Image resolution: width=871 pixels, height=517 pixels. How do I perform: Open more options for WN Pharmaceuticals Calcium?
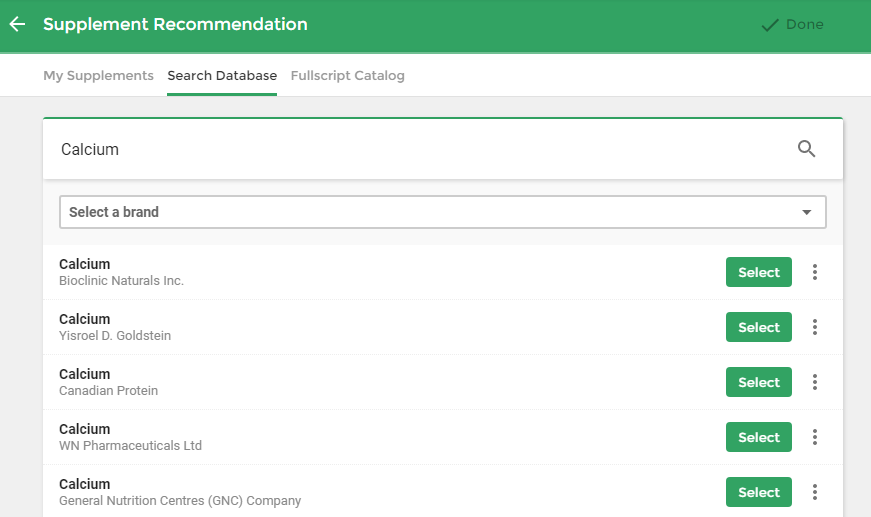(x=814, y=437)
